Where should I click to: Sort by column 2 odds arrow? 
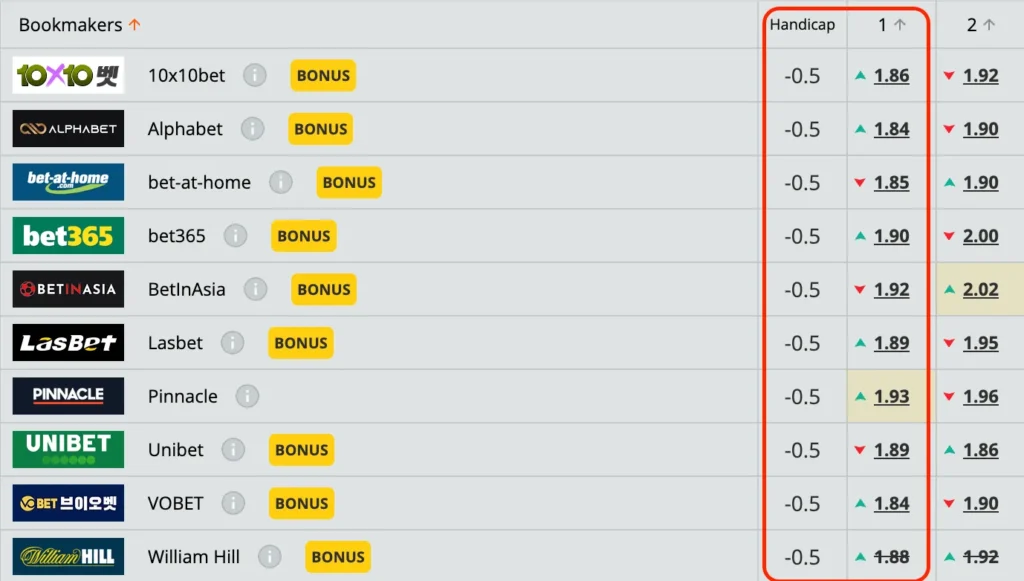tap(989, 25)
